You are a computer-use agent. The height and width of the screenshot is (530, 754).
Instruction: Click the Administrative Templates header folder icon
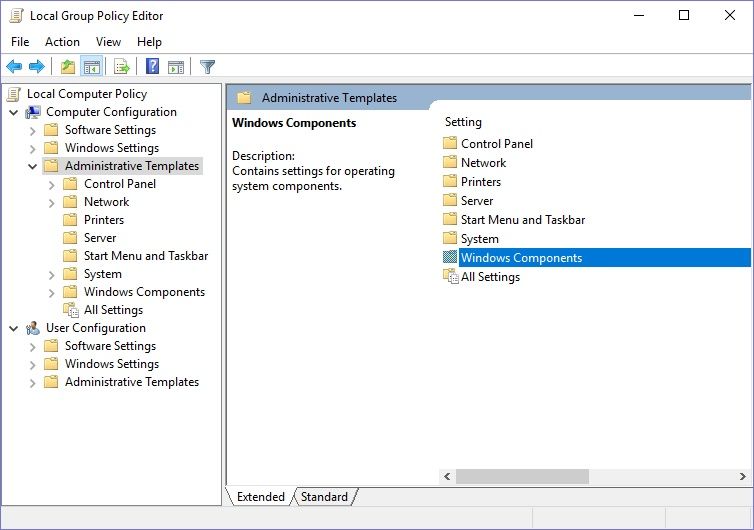(x=244, y=98)
